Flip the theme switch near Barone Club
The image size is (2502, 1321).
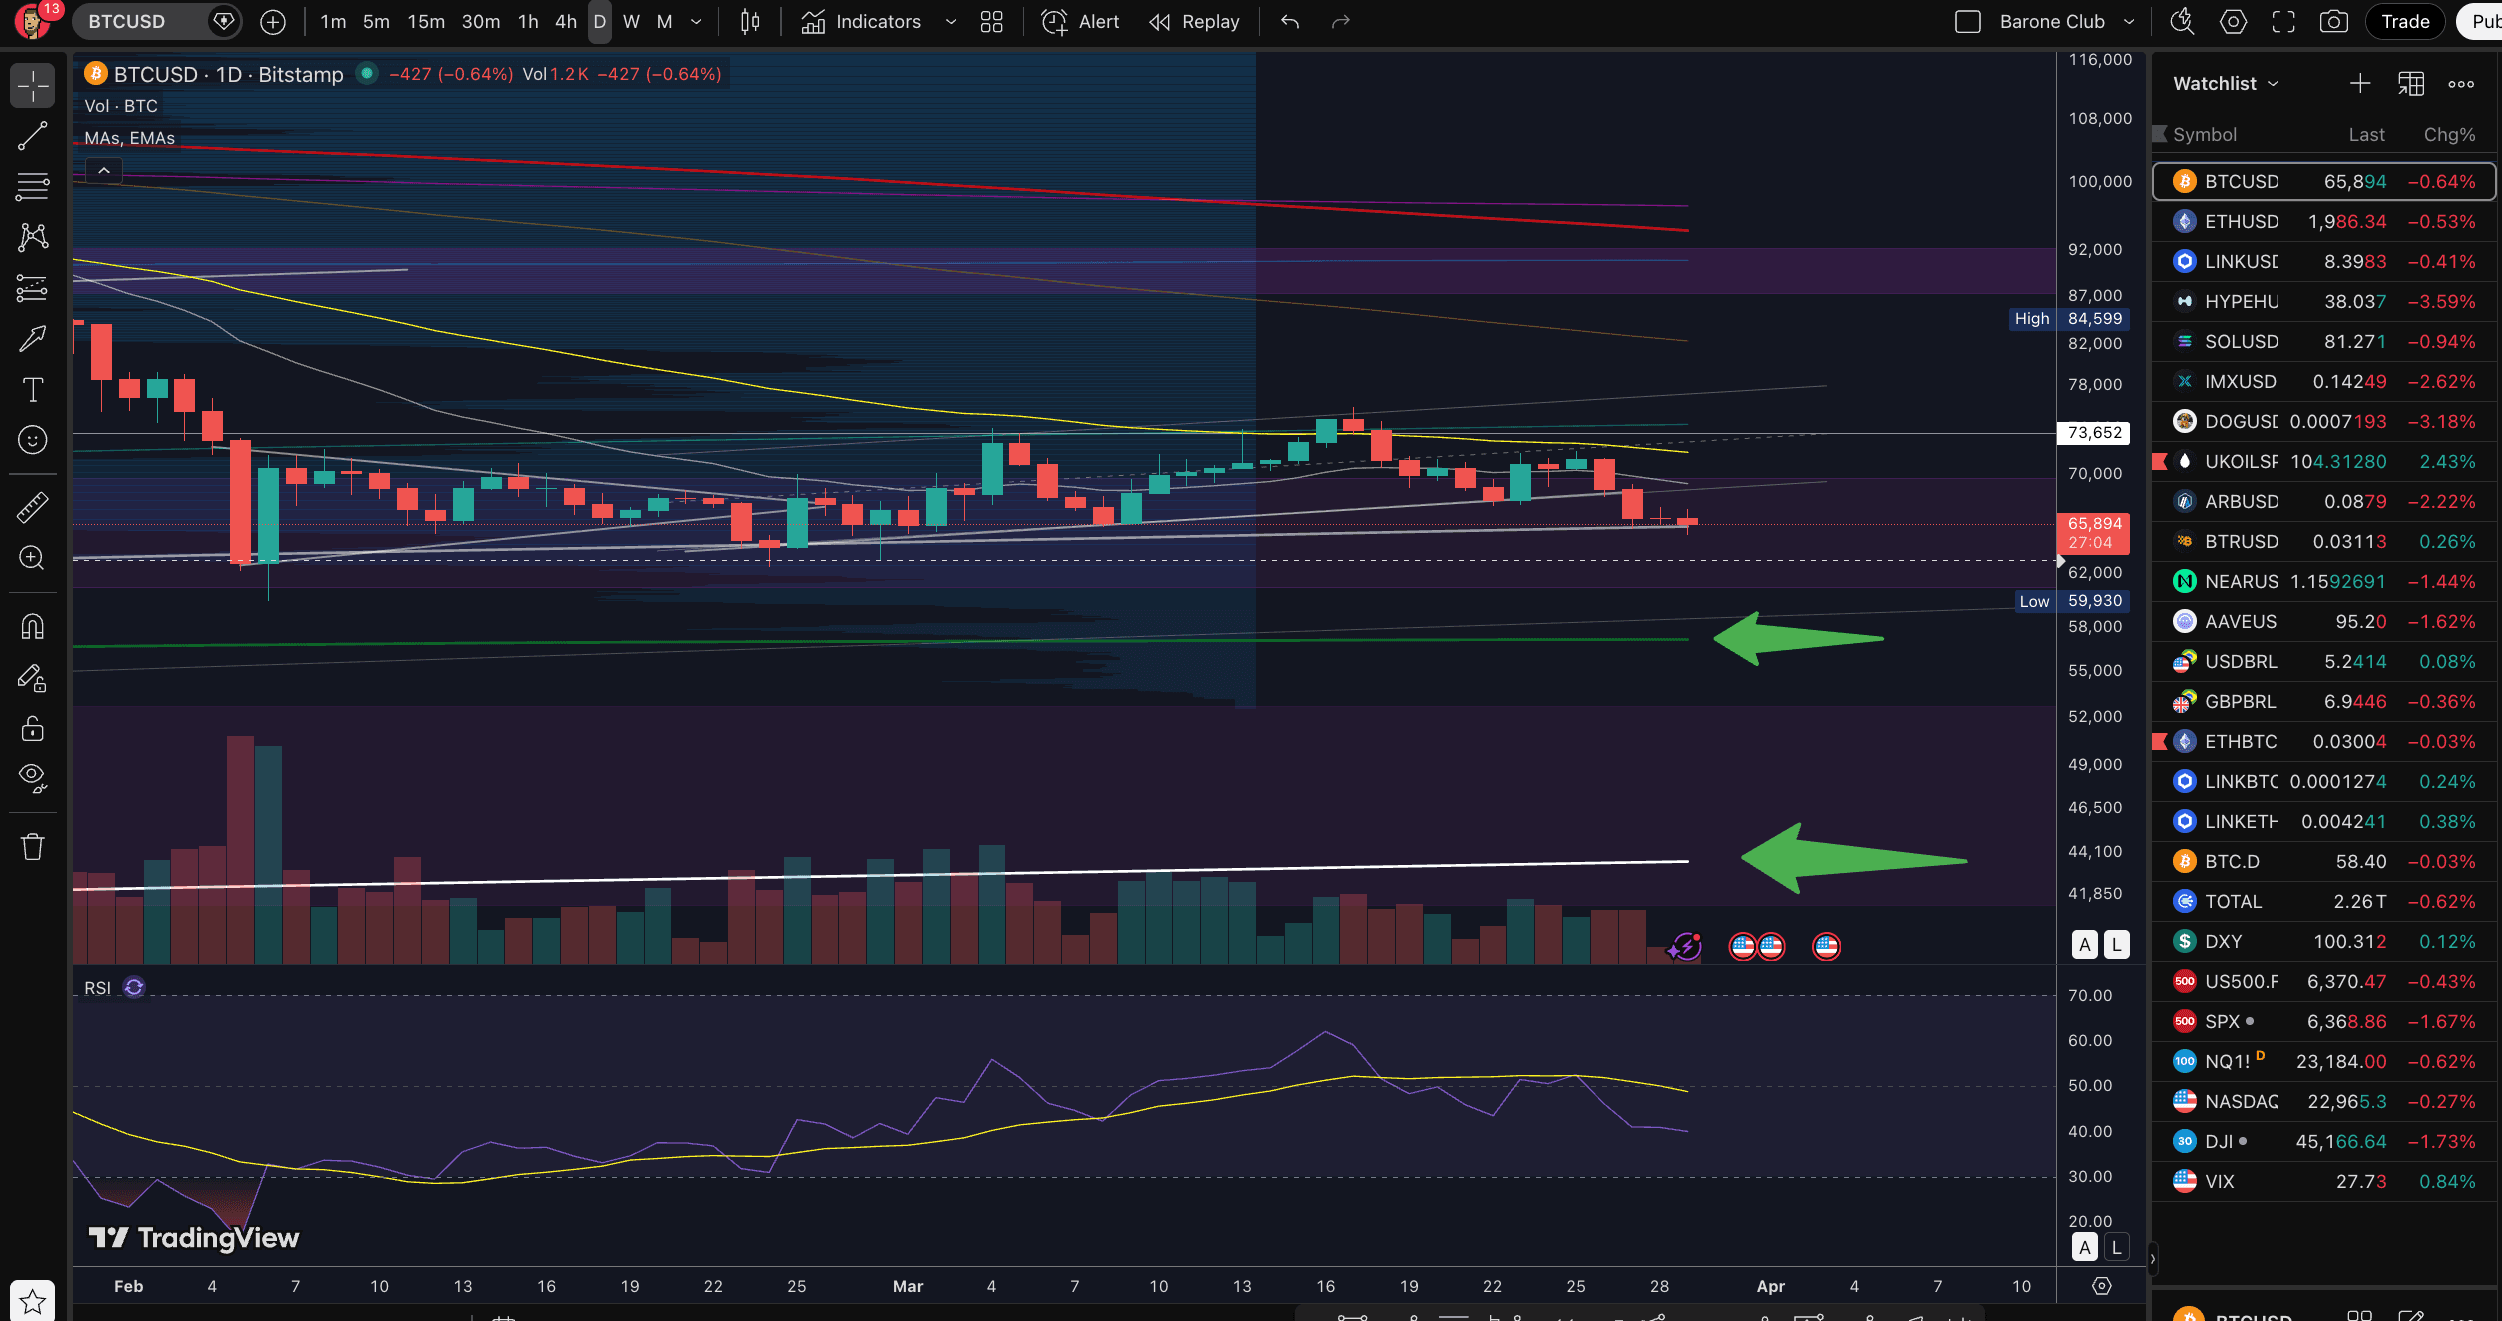(x=1967, y=20)
